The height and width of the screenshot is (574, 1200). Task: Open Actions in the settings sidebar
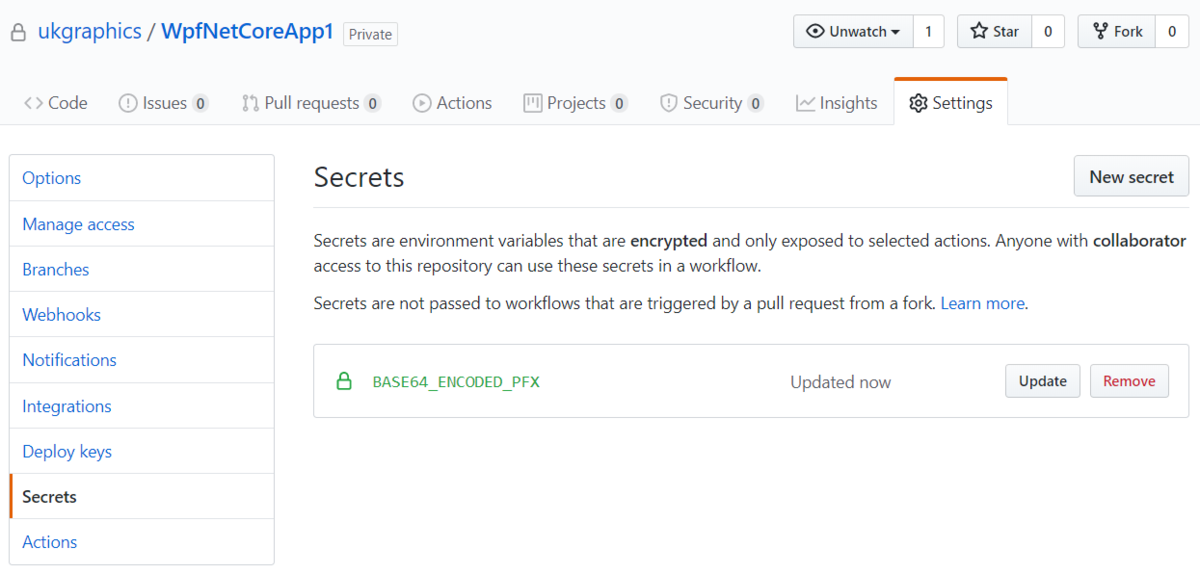point(142,542)
